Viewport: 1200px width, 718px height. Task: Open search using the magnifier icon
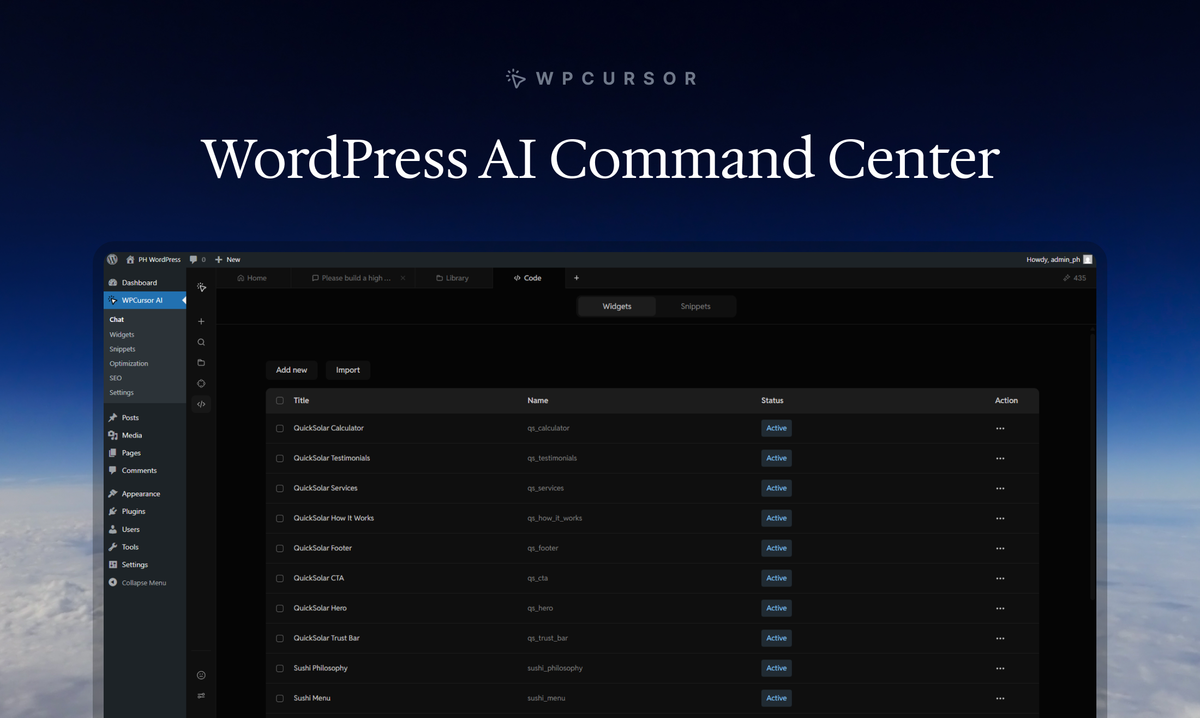(x=201, y=341)
